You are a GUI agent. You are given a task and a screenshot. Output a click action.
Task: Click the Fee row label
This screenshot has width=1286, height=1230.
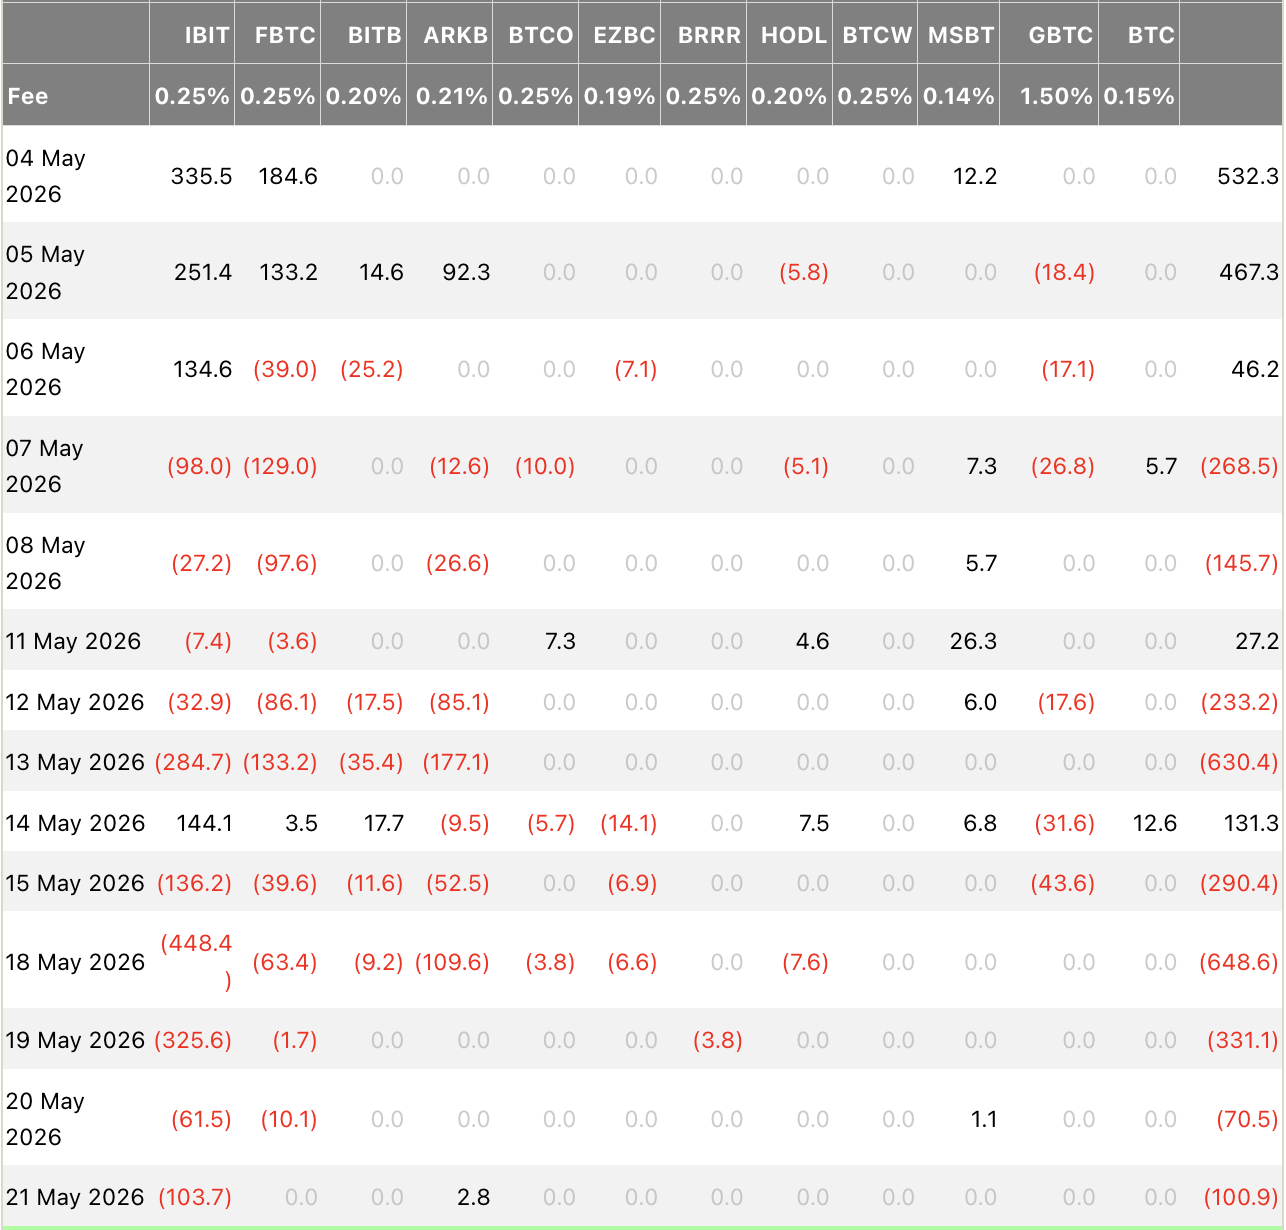28,96
